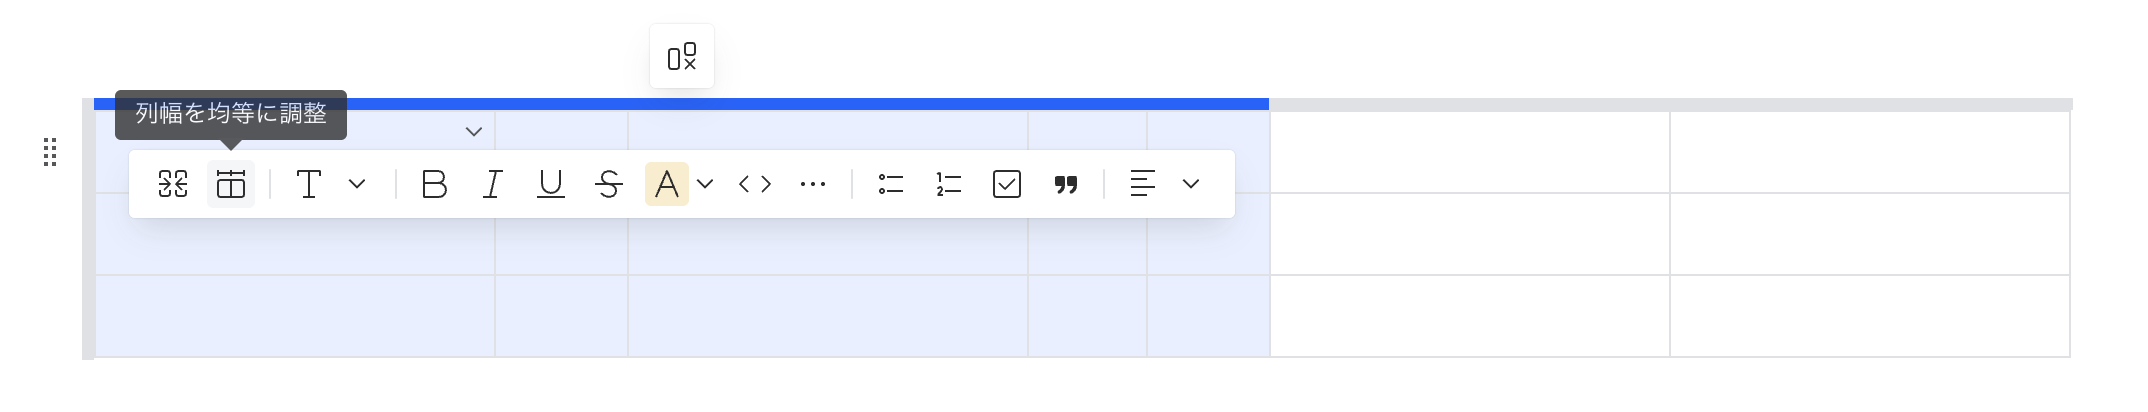Image resolution: width=2148 pixels, height=412 pixels.
Task: Insert a numbered list
Action: 949,184
